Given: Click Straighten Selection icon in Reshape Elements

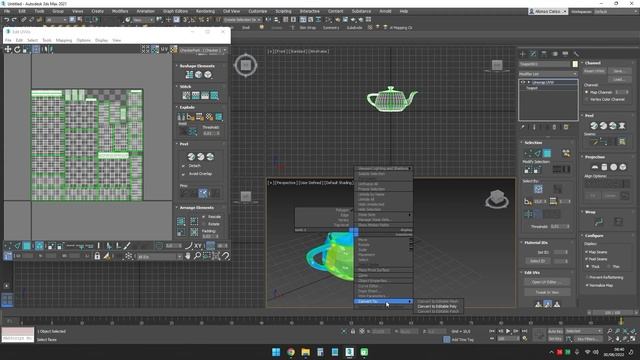Looking at the screenshot, I should pos(189,75).
